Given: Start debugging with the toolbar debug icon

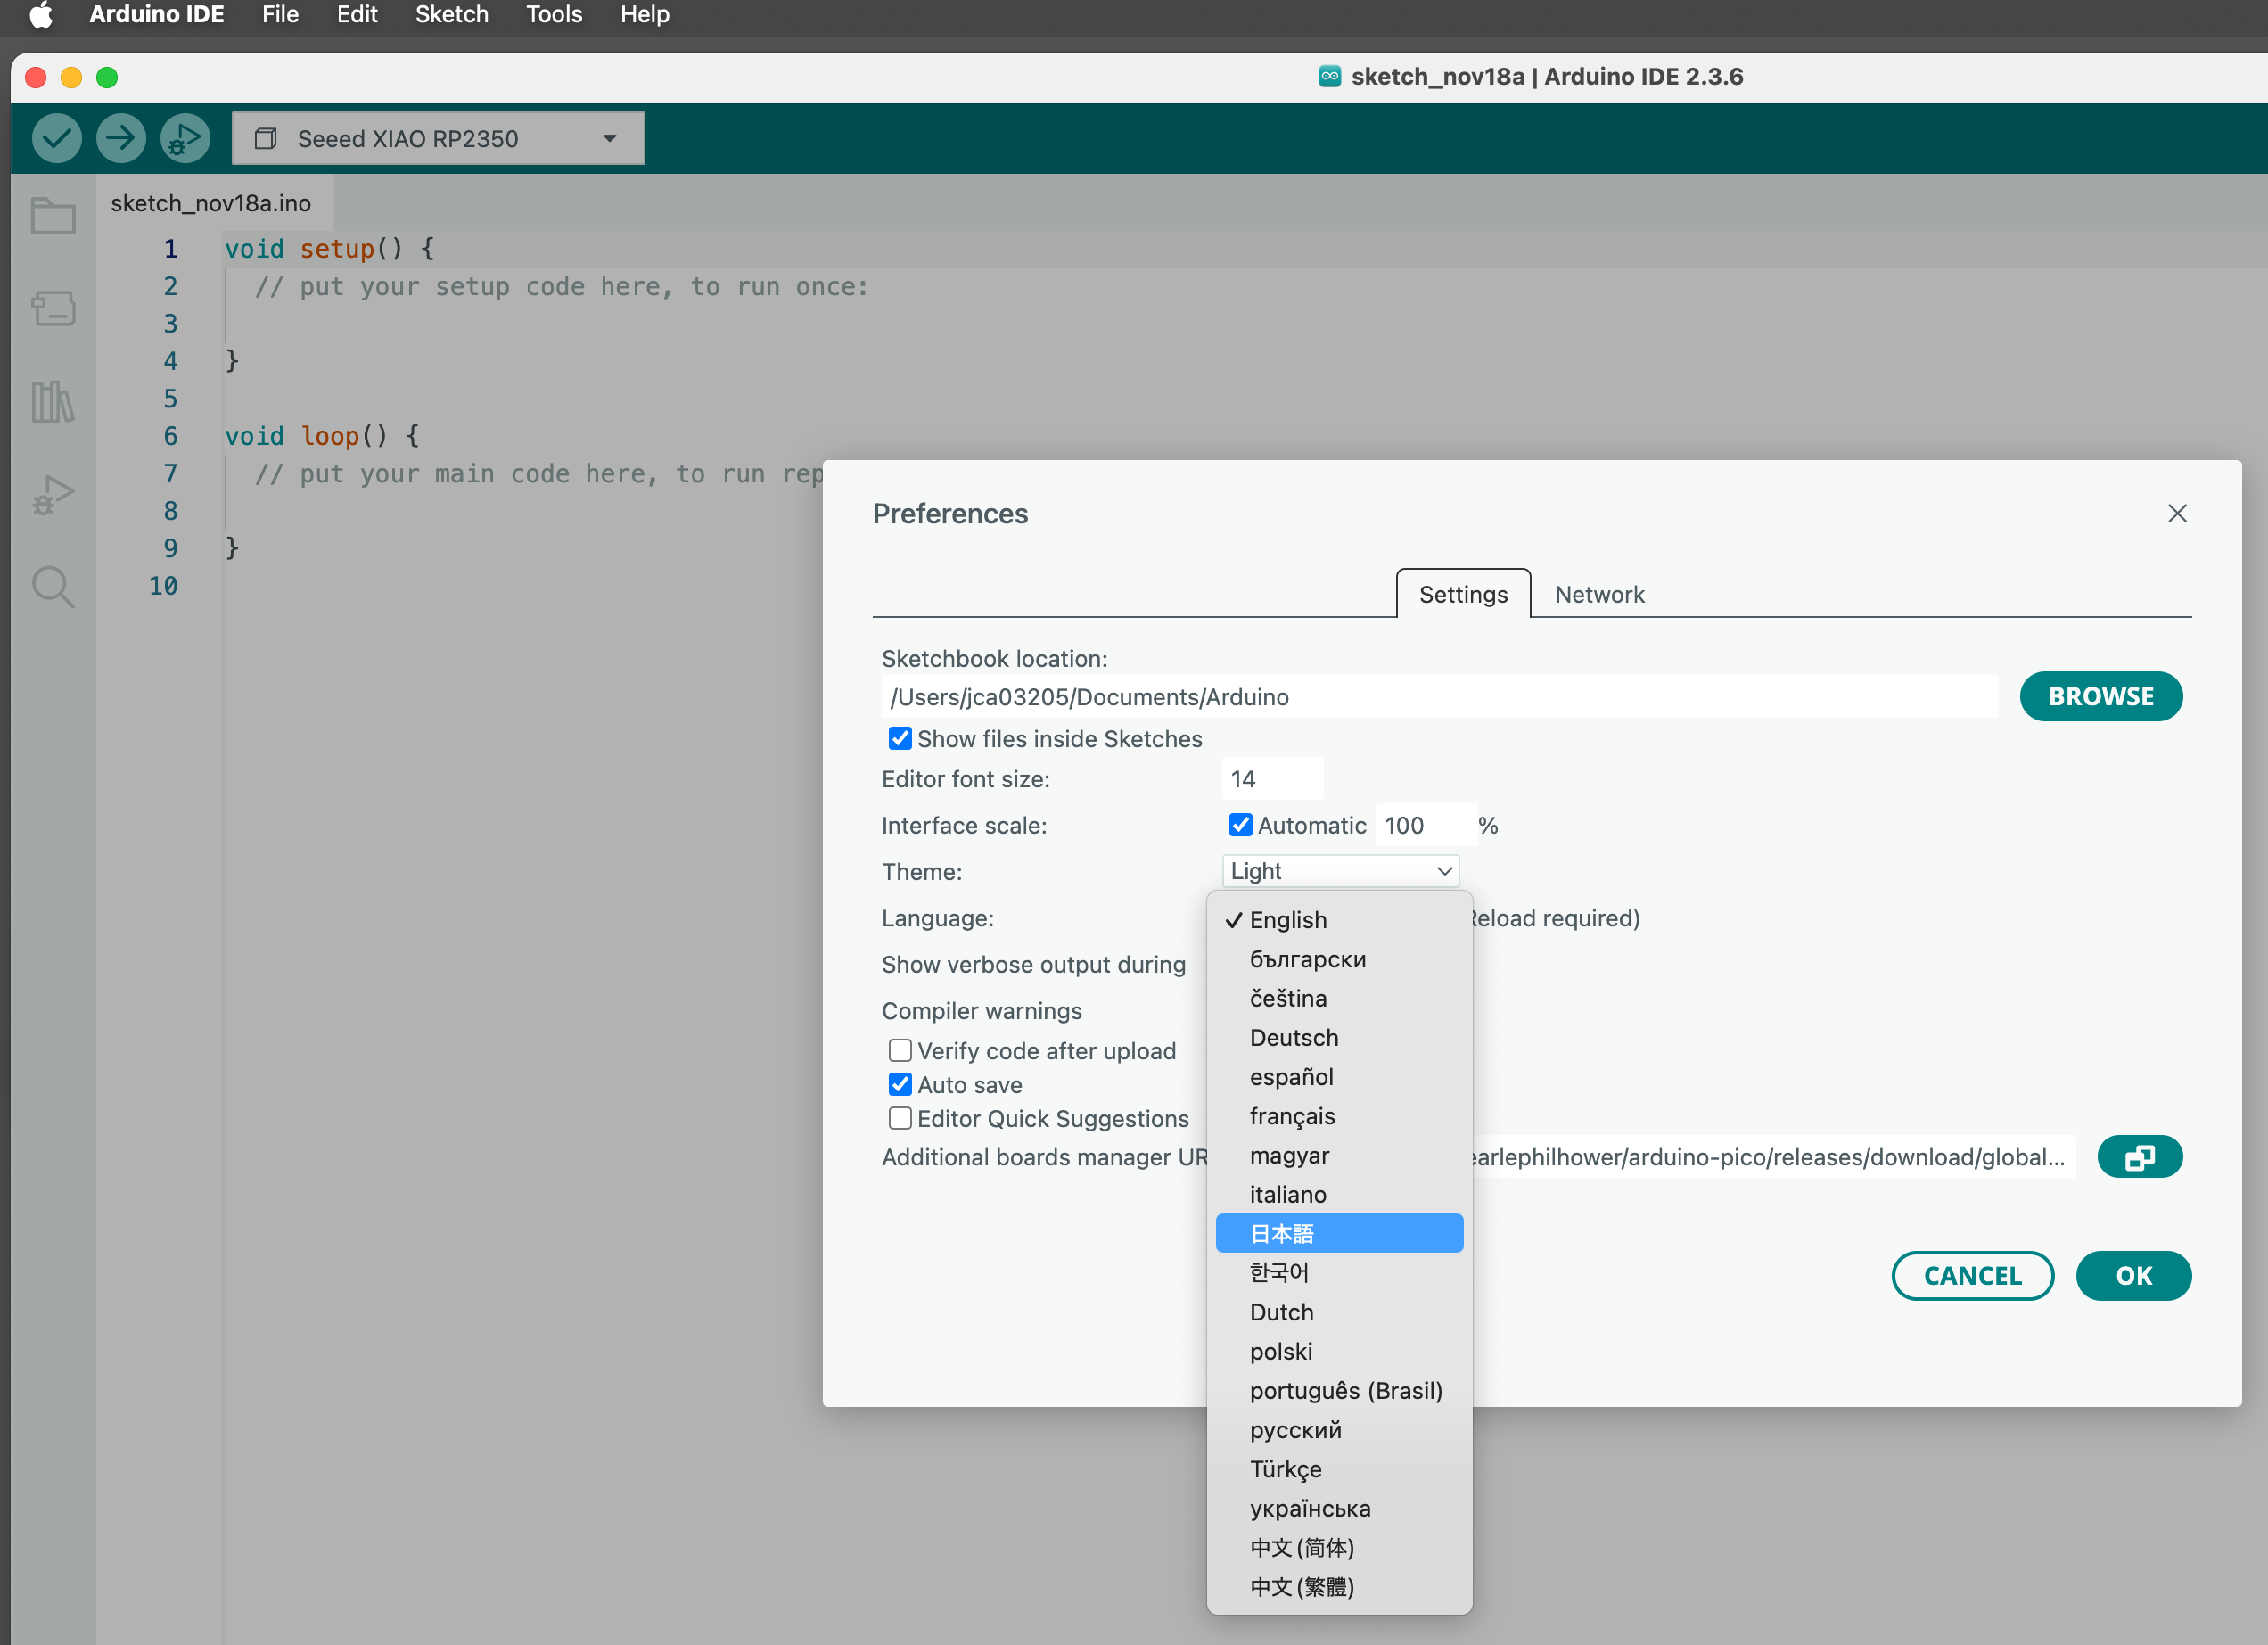Looking at the screenshot, I should 185,138.
